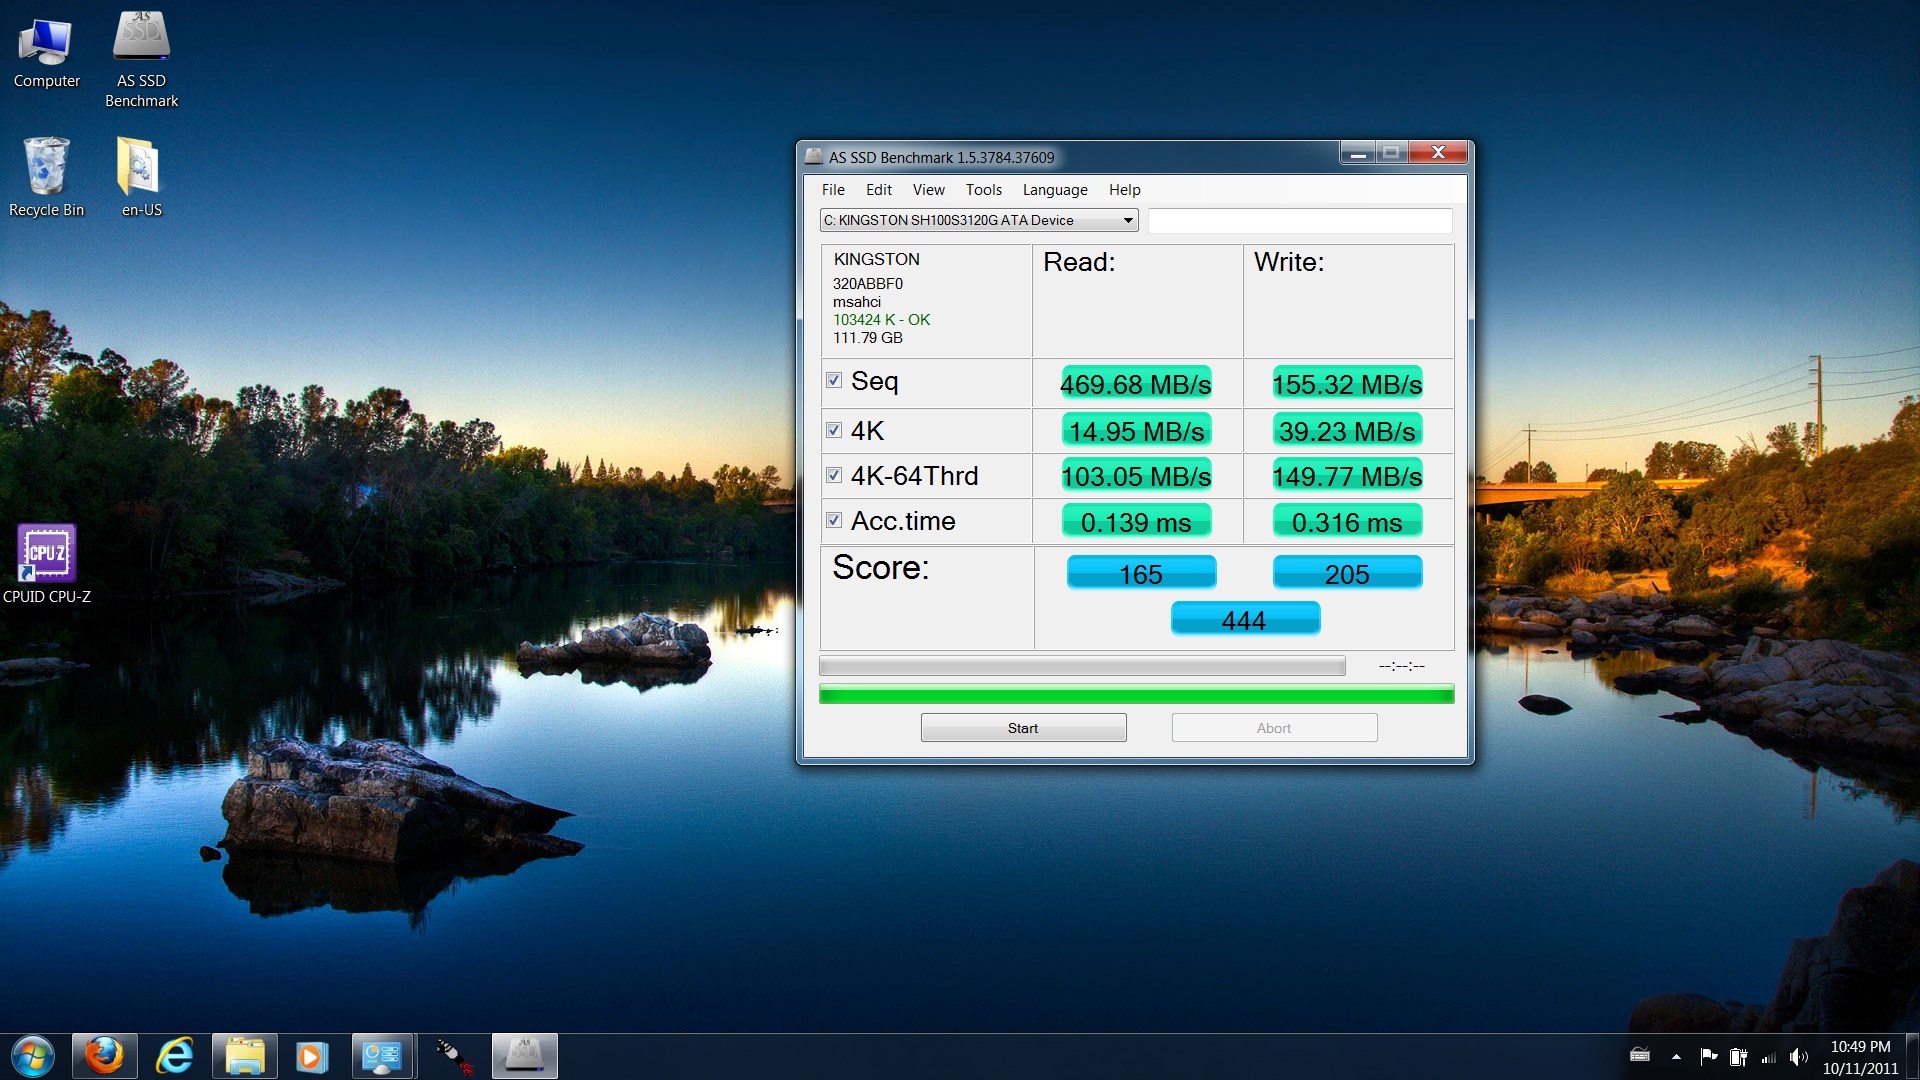Expand the KINGSTON drive selection dropdown
Screen dimensions: 1920x1080
[979, 220]
